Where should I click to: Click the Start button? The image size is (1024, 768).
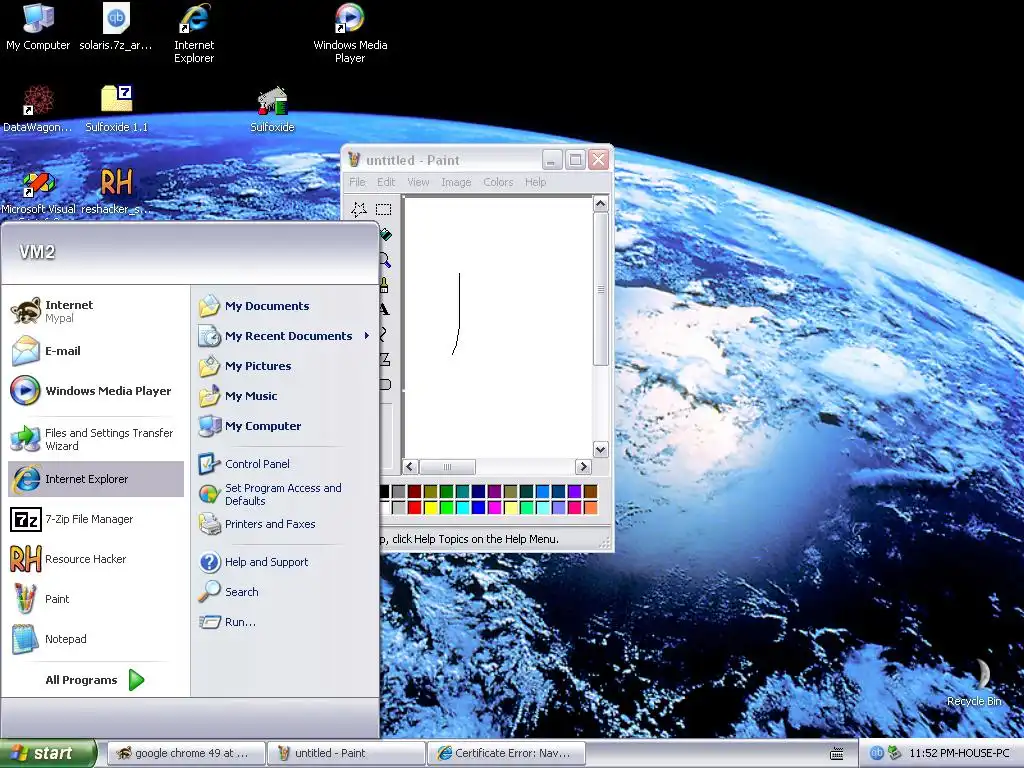47,754
